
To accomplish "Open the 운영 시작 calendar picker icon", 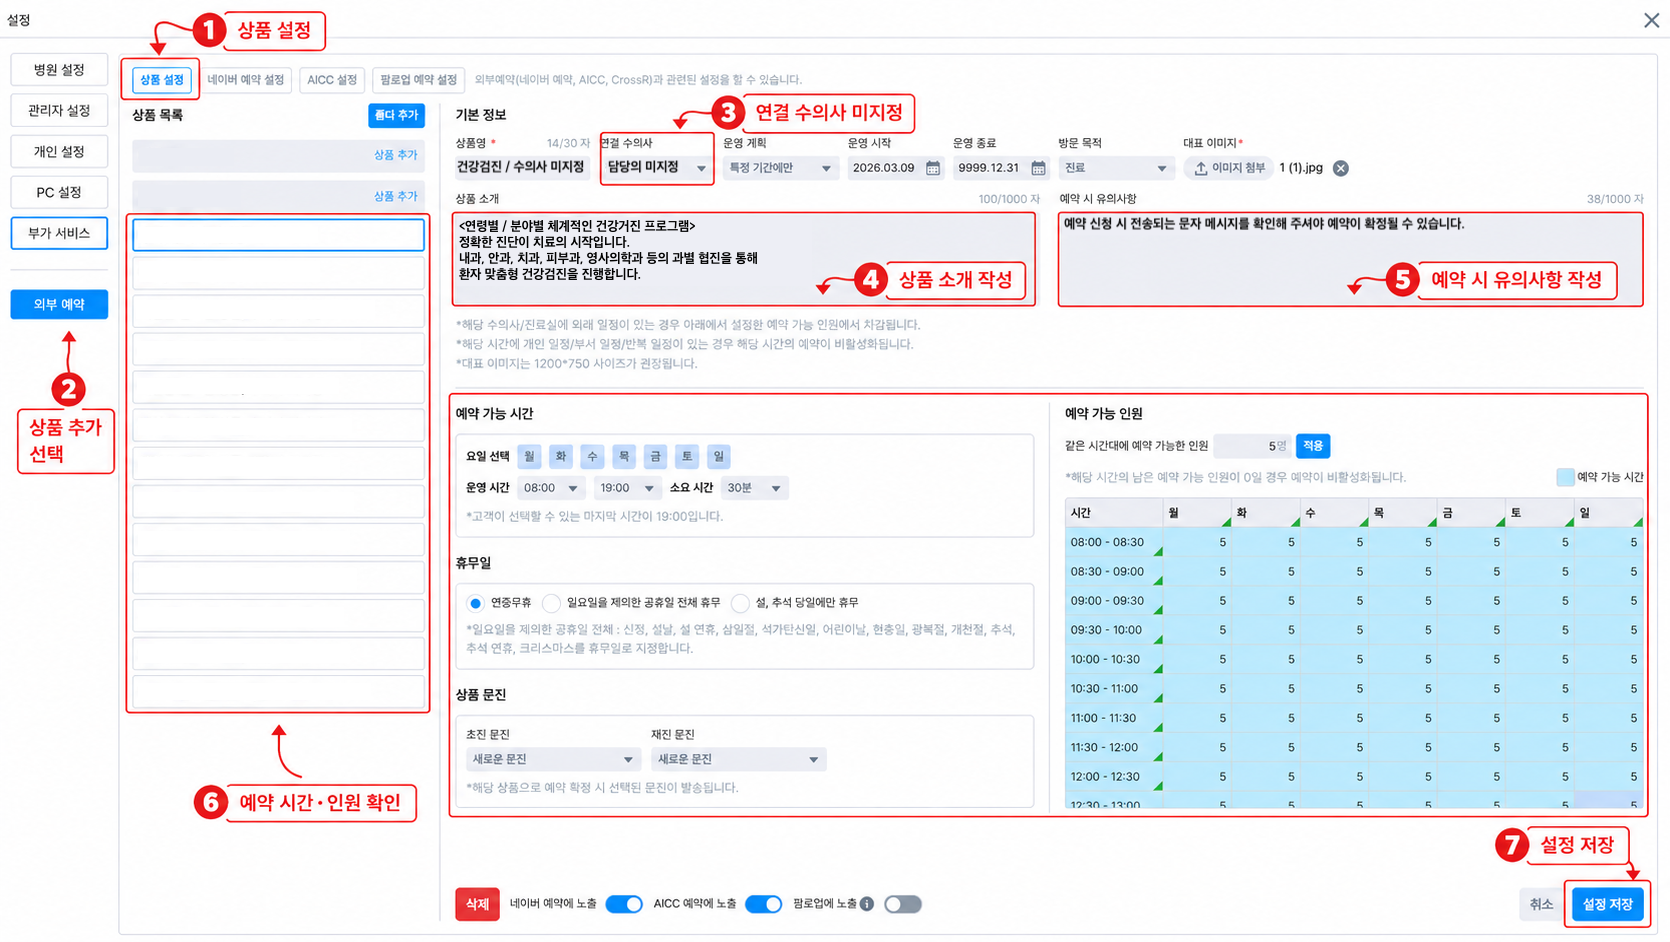I will (933, 168).
